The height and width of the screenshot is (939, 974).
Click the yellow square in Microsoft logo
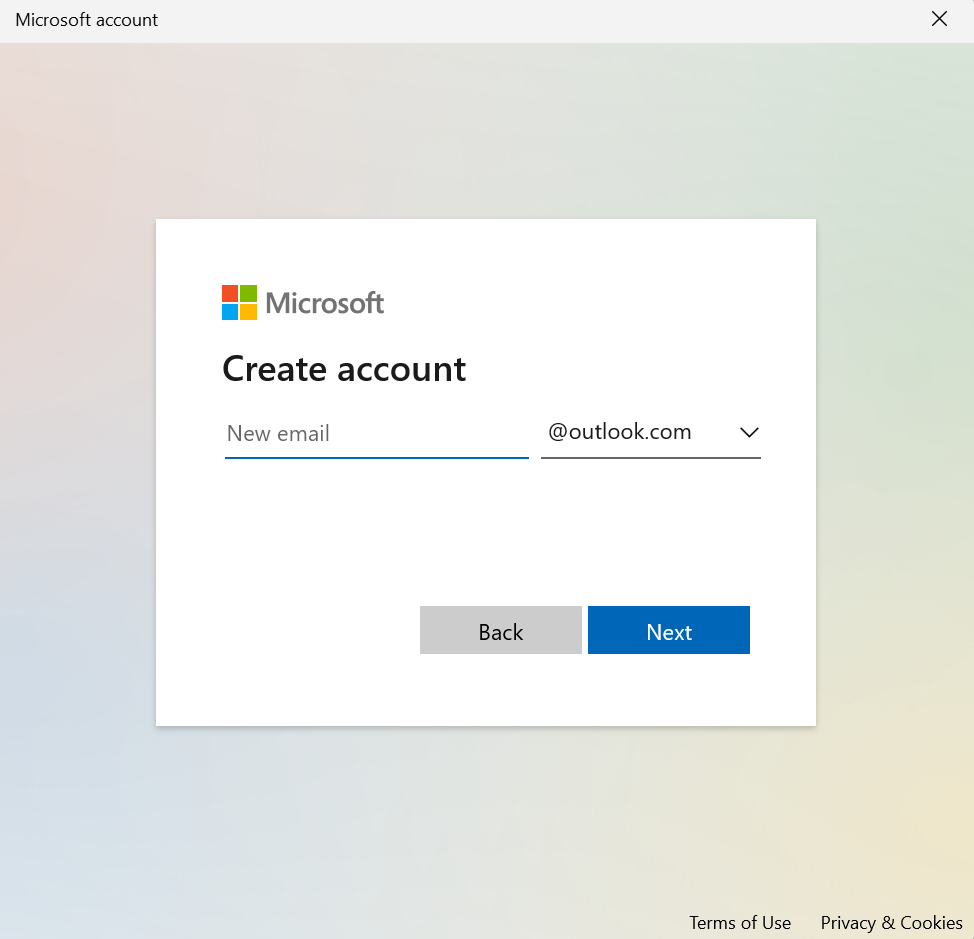click(248, 311)
